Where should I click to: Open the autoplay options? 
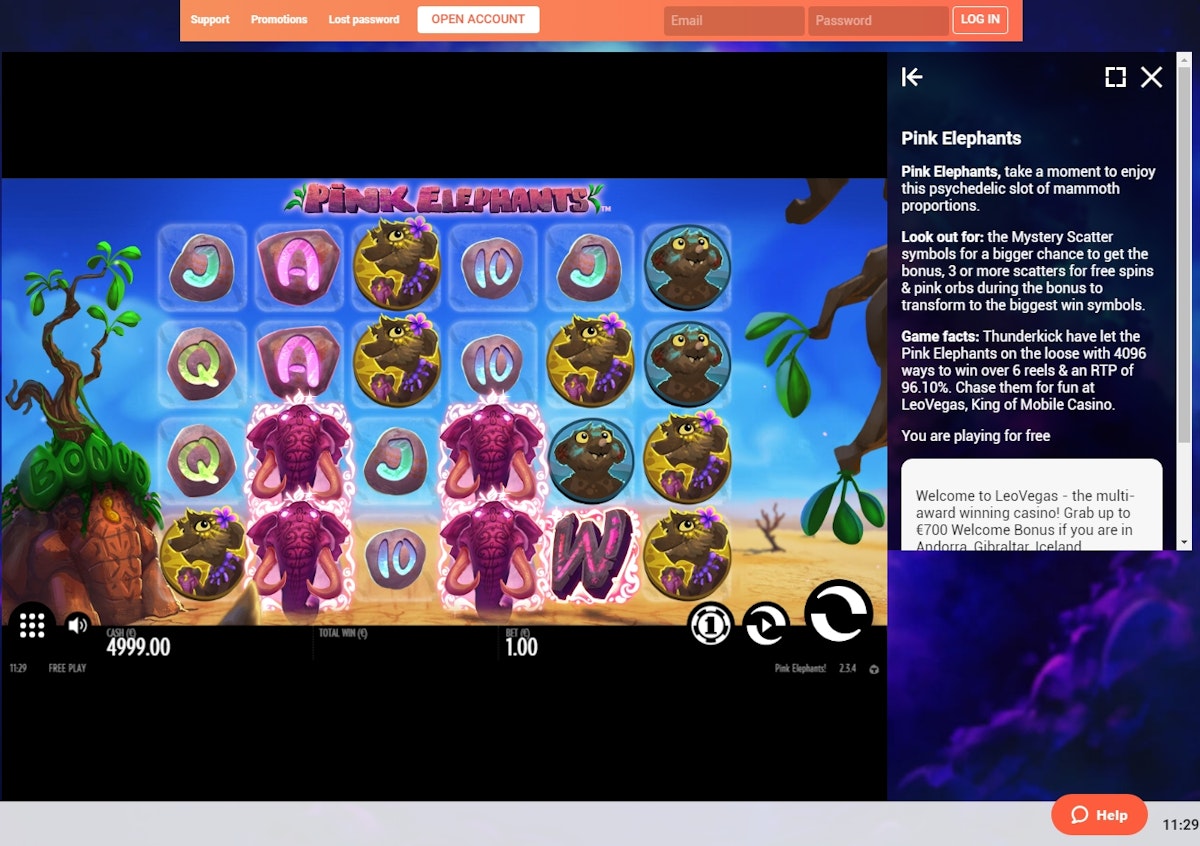[766, 625]
